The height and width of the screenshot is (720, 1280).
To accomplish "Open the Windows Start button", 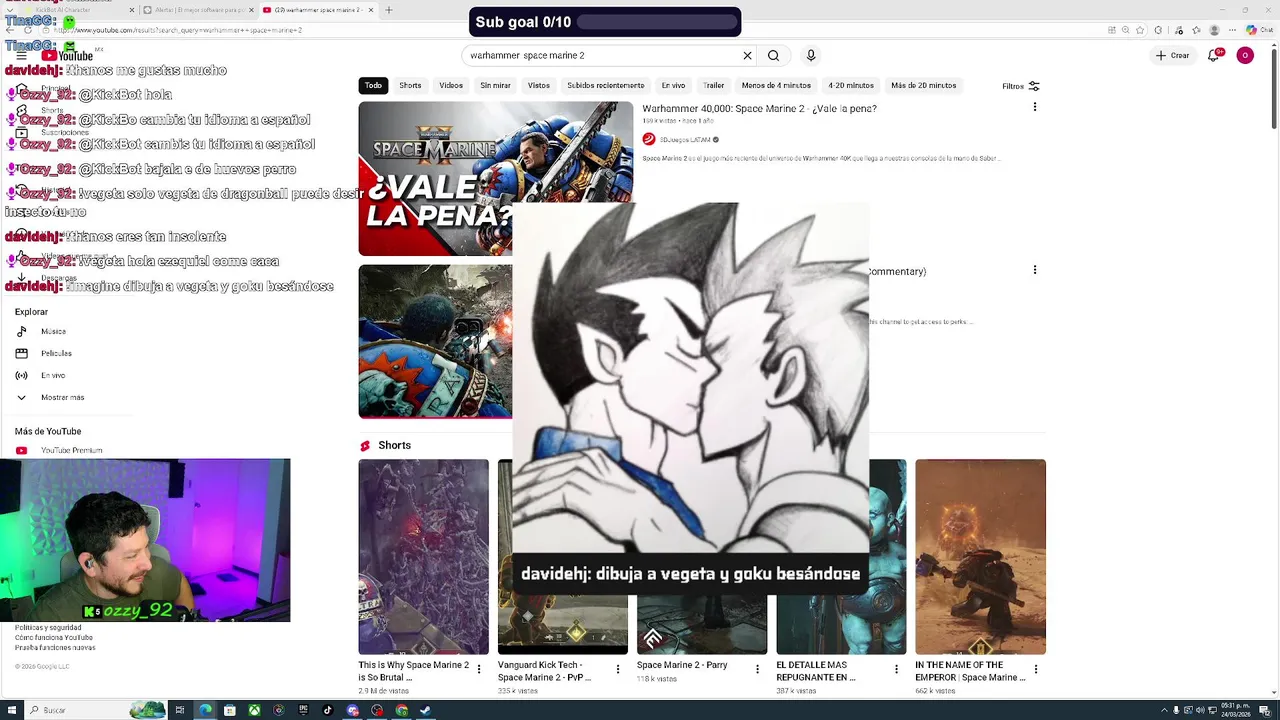I will click(x=12, y=710).
